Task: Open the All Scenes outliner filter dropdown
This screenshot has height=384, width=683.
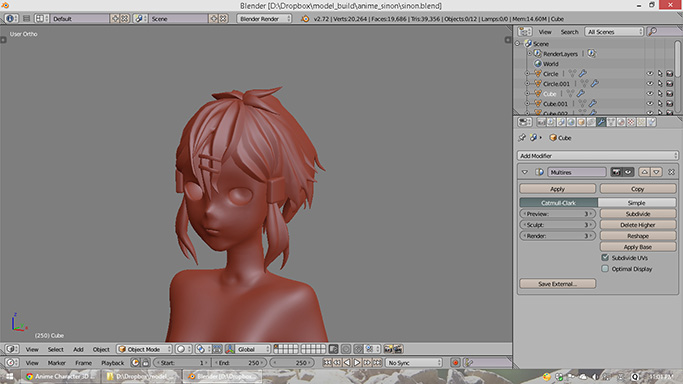Action: pos(614,32)
